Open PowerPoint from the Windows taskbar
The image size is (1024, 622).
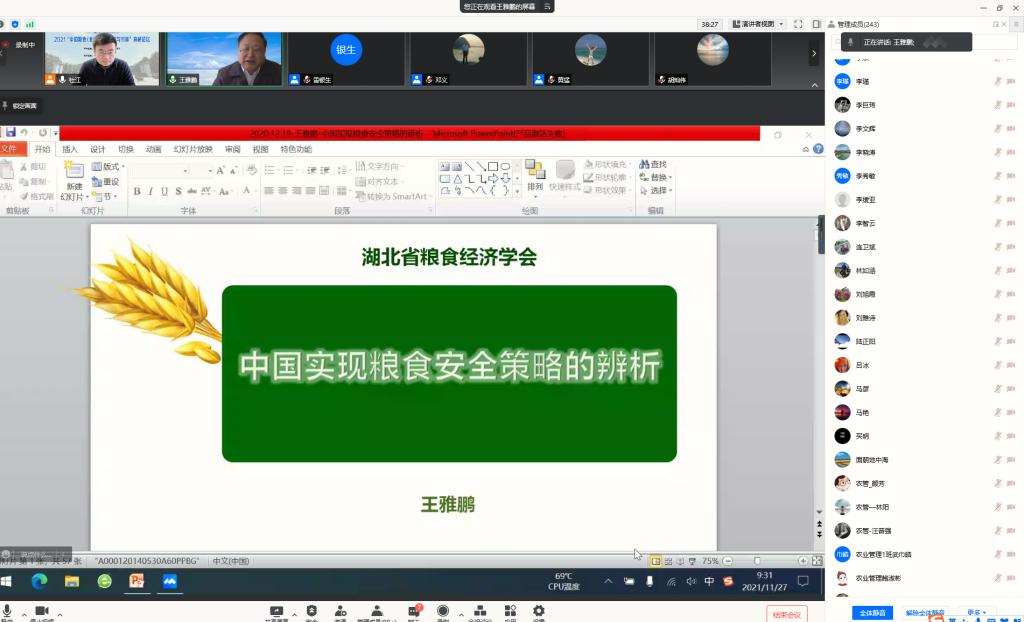[137, 581]
